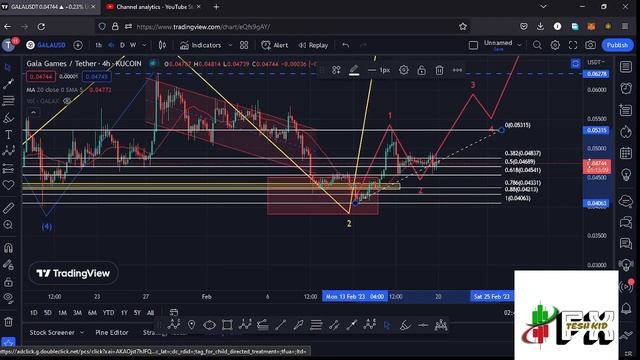The width and height of the screenshot is (640, 360).
Task: Collapse the indicator legend chevron
Action: click(x=33, y=112)
